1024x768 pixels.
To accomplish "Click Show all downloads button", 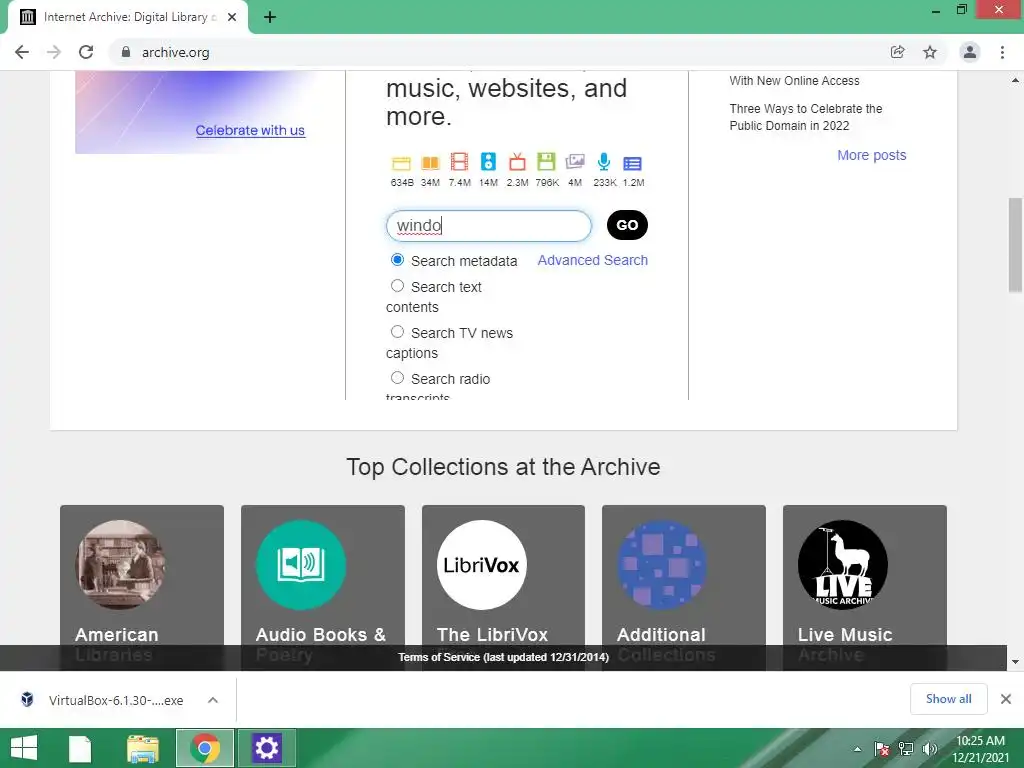I will 948,699.
